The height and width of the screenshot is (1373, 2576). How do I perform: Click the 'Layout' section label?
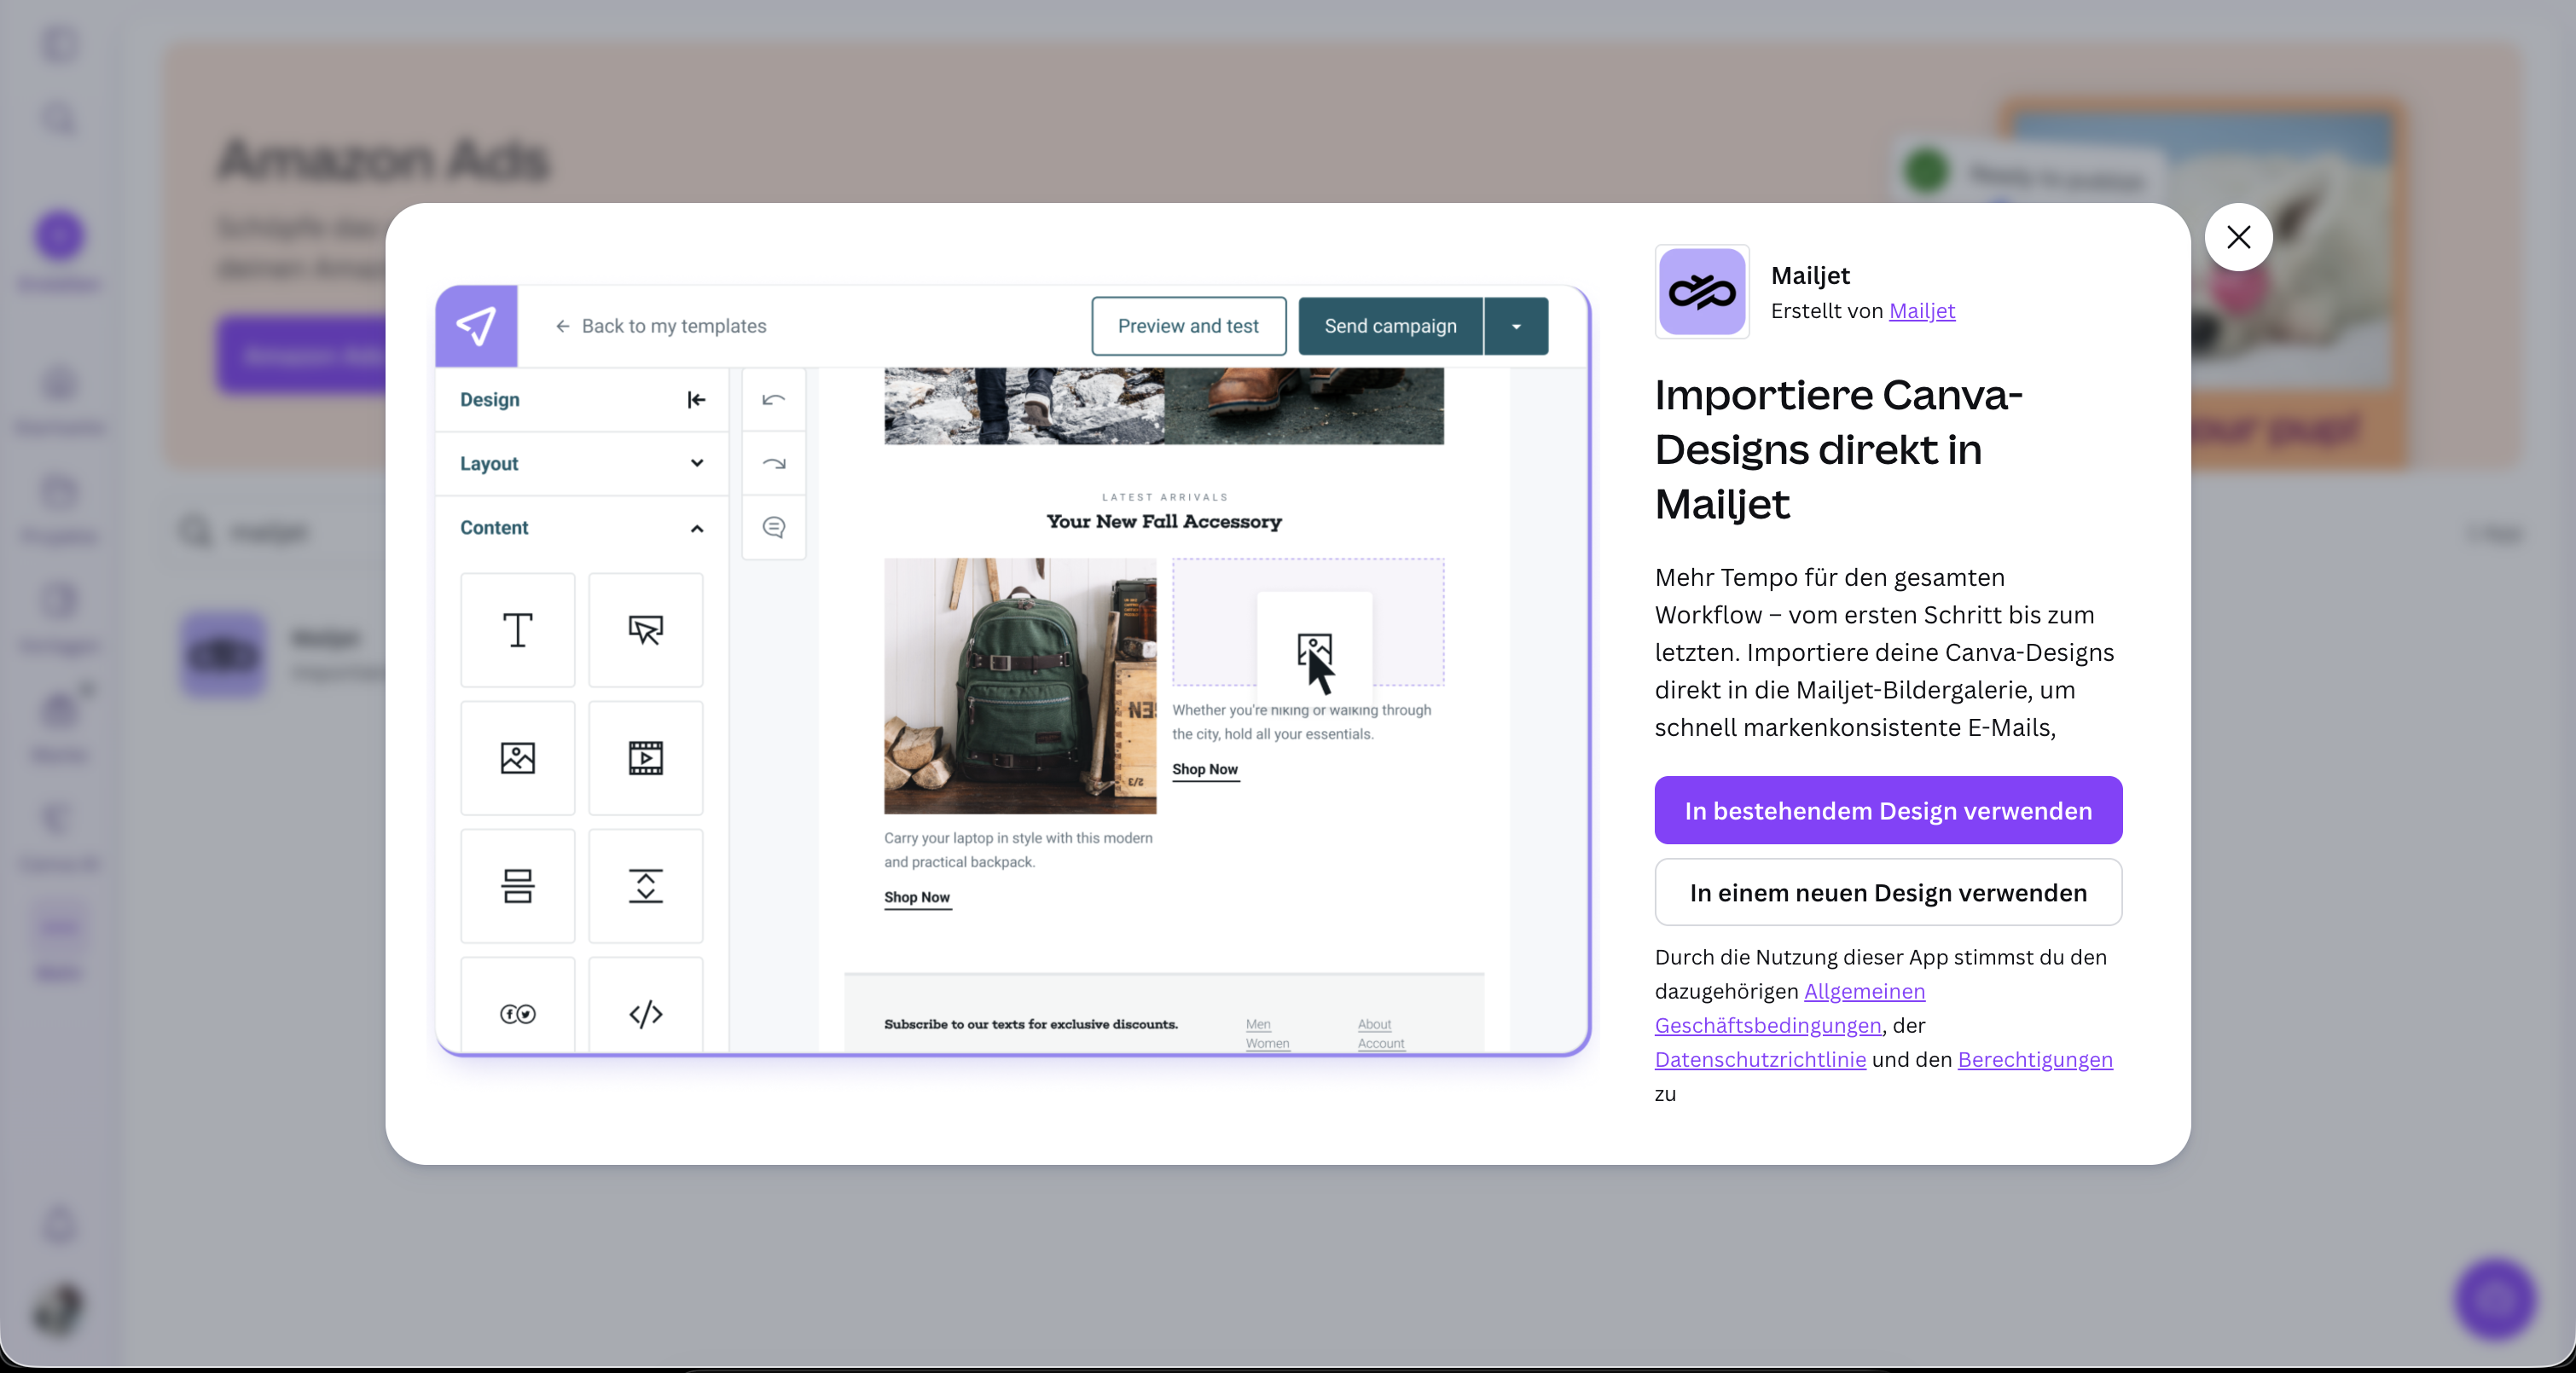[x=489, y=463]
